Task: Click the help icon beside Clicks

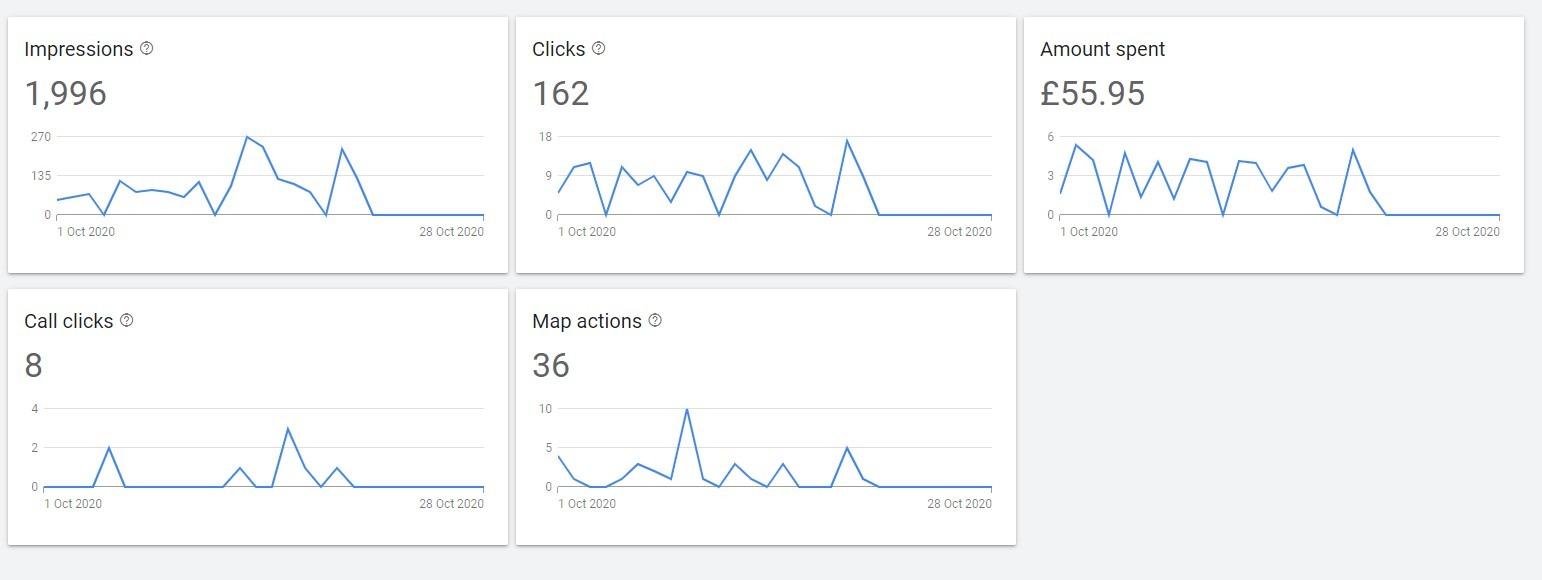Action: click(x=599, y=48)
